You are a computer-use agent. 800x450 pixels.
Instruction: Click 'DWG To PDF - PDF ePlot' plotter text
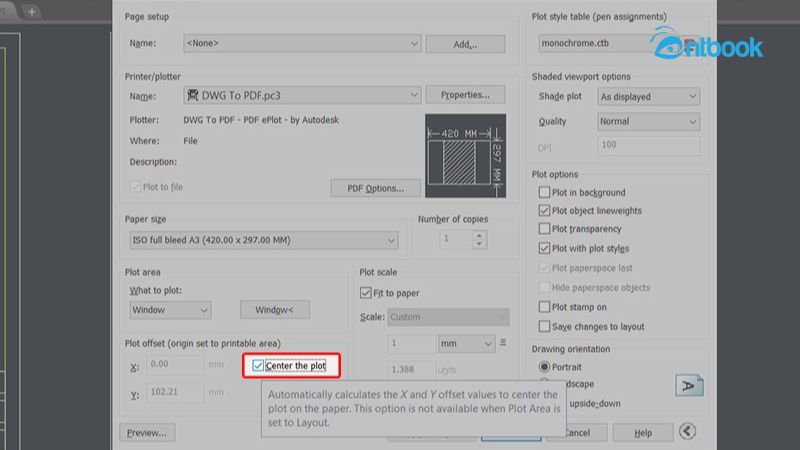tap(261, 120)
